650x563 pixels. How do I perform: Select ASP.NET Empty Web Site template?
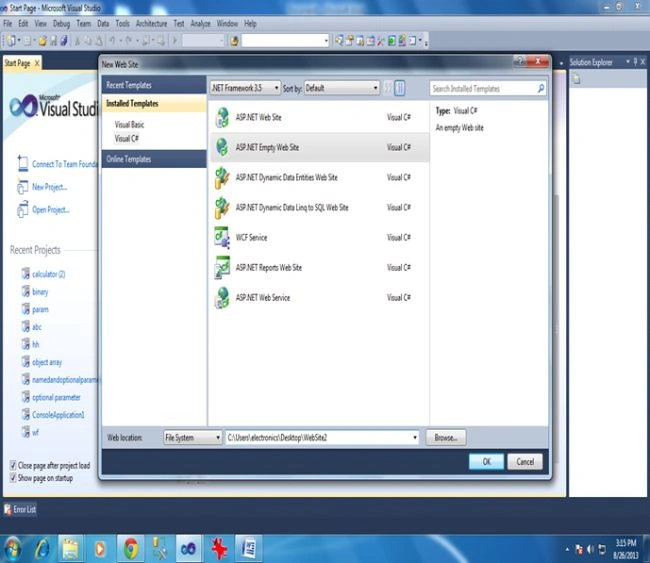click(319, 147)
